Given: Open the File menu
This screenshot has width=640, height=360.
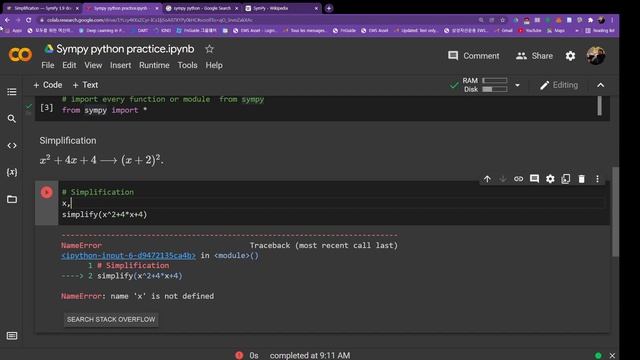Looking at the screenshot, I should pyautogui.click(x=48, y=65).
